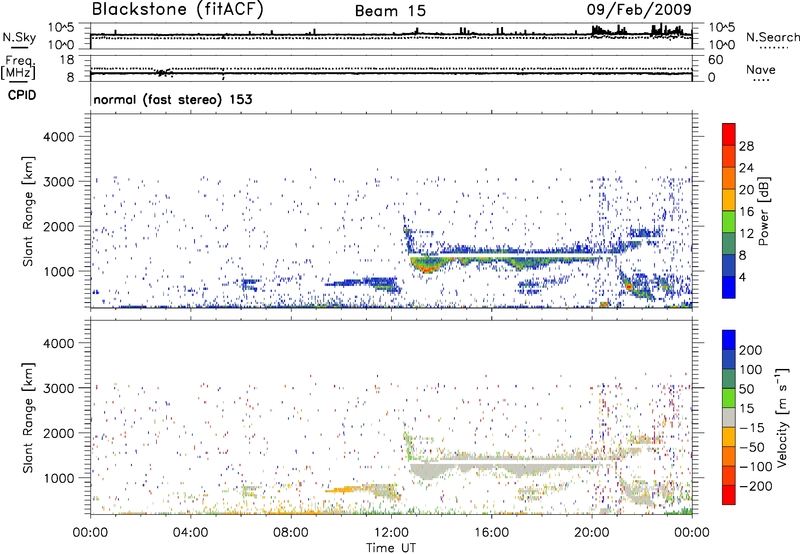Pick the dark teal segment of the Velocity color bar
Viewport: 800px width, 554px height.
click(729, 379)
